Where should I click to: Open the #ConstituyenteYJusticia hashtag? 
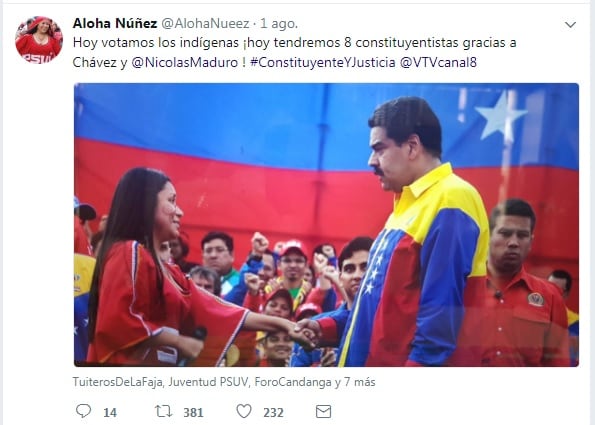323,62
